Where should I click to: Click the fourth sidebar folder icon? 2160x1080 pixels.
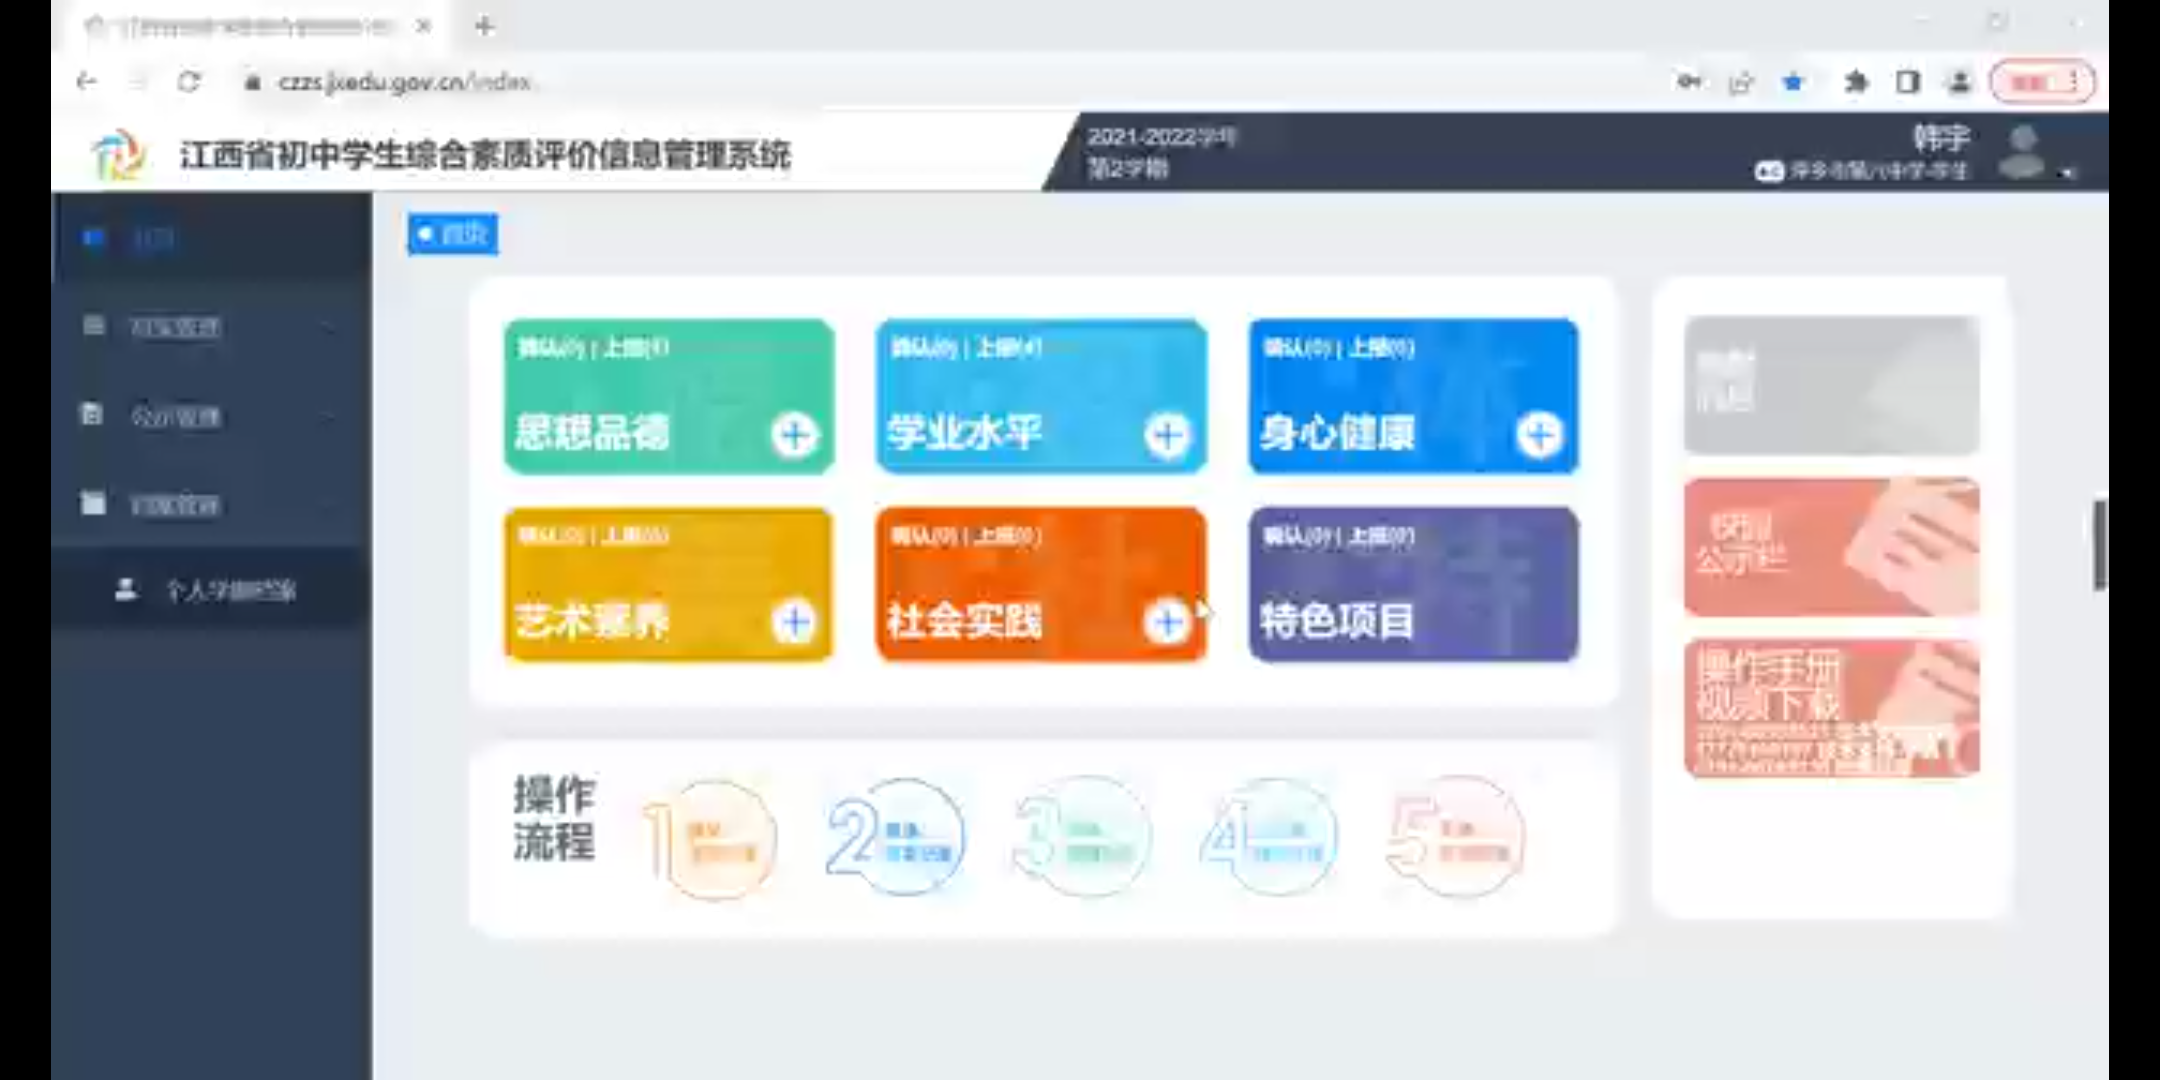[93, 502]
